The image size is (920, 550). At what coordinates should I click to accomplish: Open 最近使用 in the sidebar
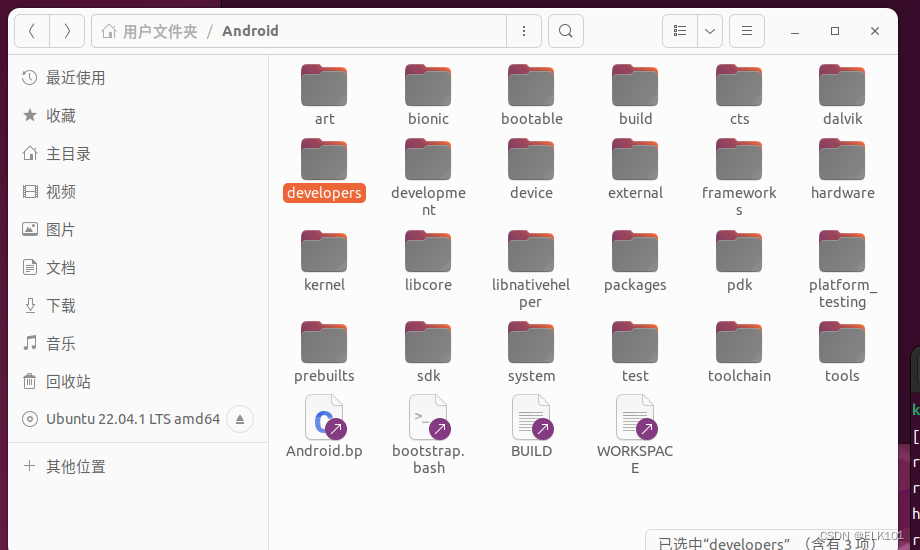tap(138, 77)
